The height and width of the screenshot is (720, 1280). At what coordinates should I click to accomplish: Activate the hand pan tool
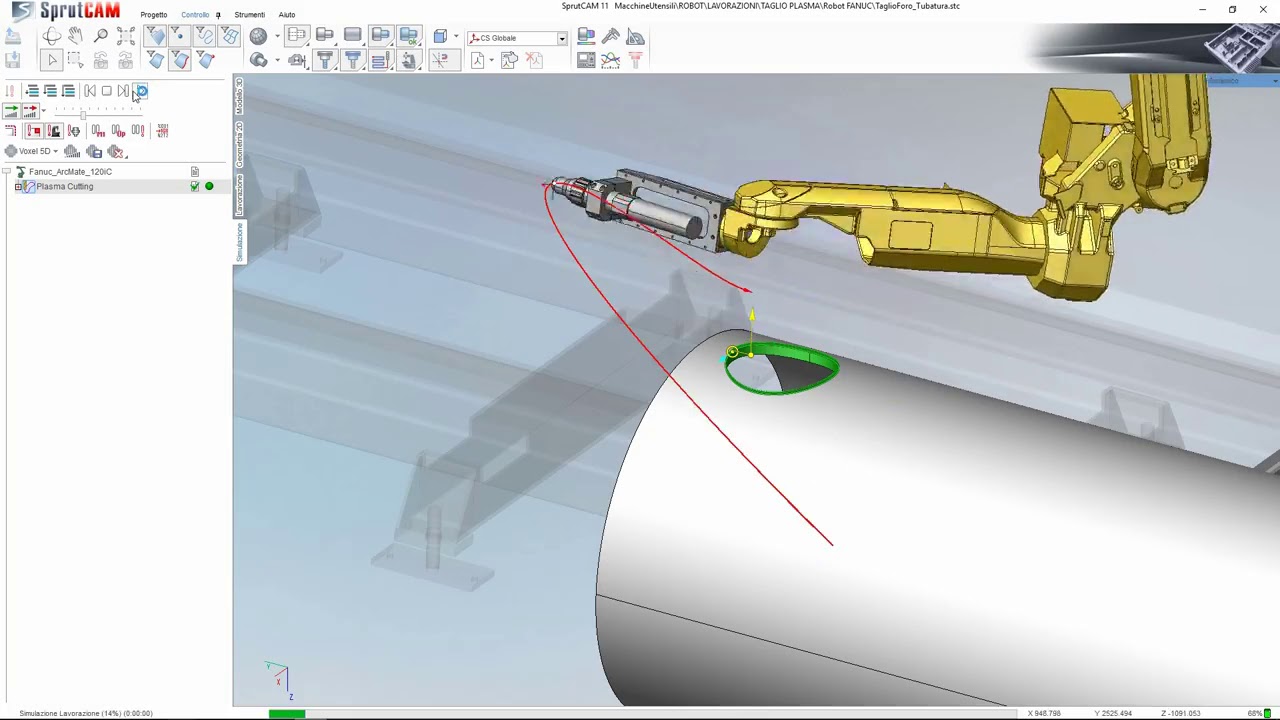(75, 35)
